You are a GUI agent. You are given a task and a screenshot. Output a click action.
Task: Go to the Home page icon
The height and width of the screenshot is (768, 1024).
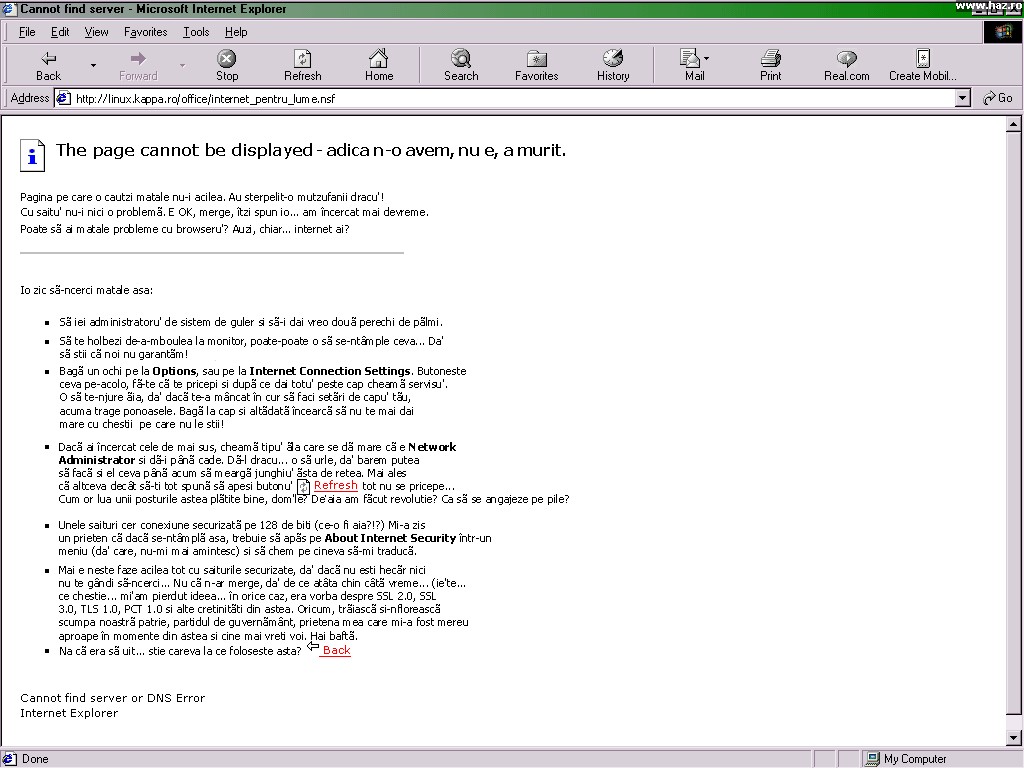tap(378, 66)
